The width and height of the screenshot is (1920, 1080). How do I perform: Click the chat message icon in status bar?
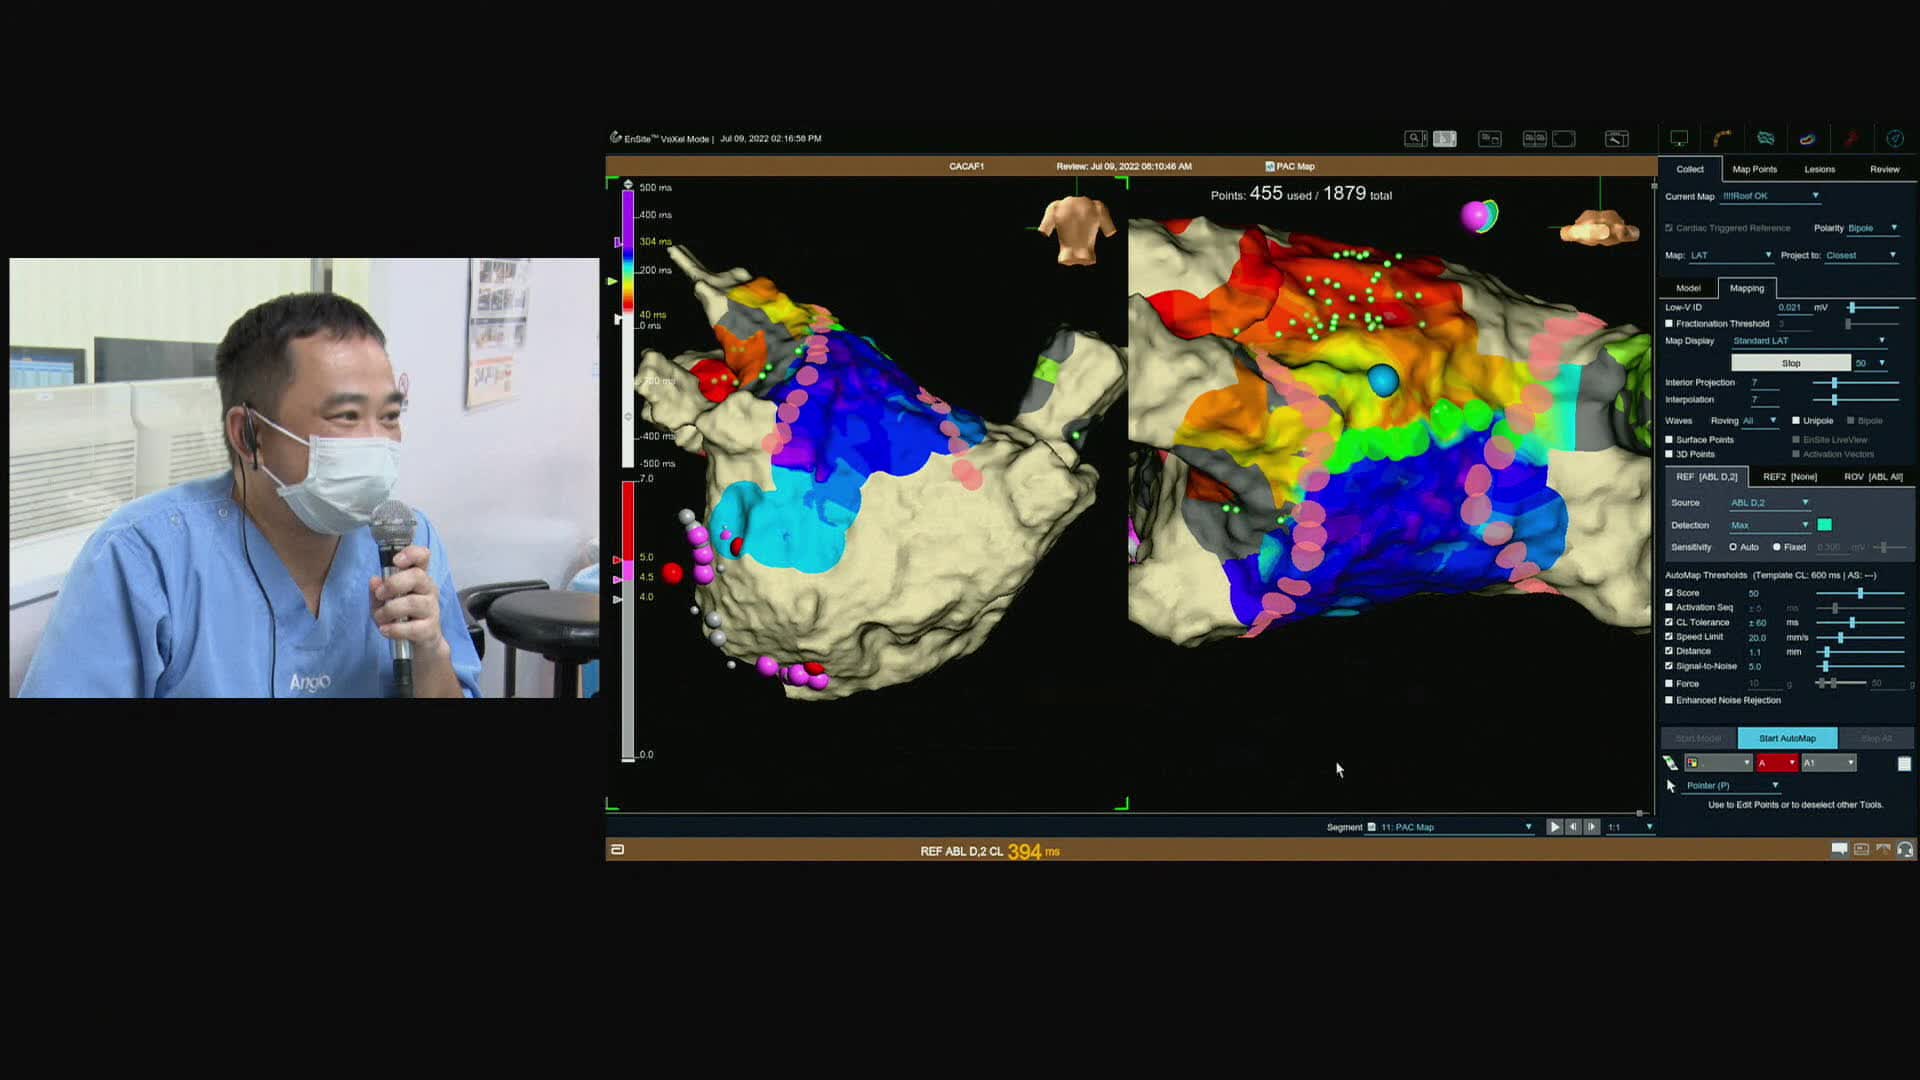coord(1839,849)
